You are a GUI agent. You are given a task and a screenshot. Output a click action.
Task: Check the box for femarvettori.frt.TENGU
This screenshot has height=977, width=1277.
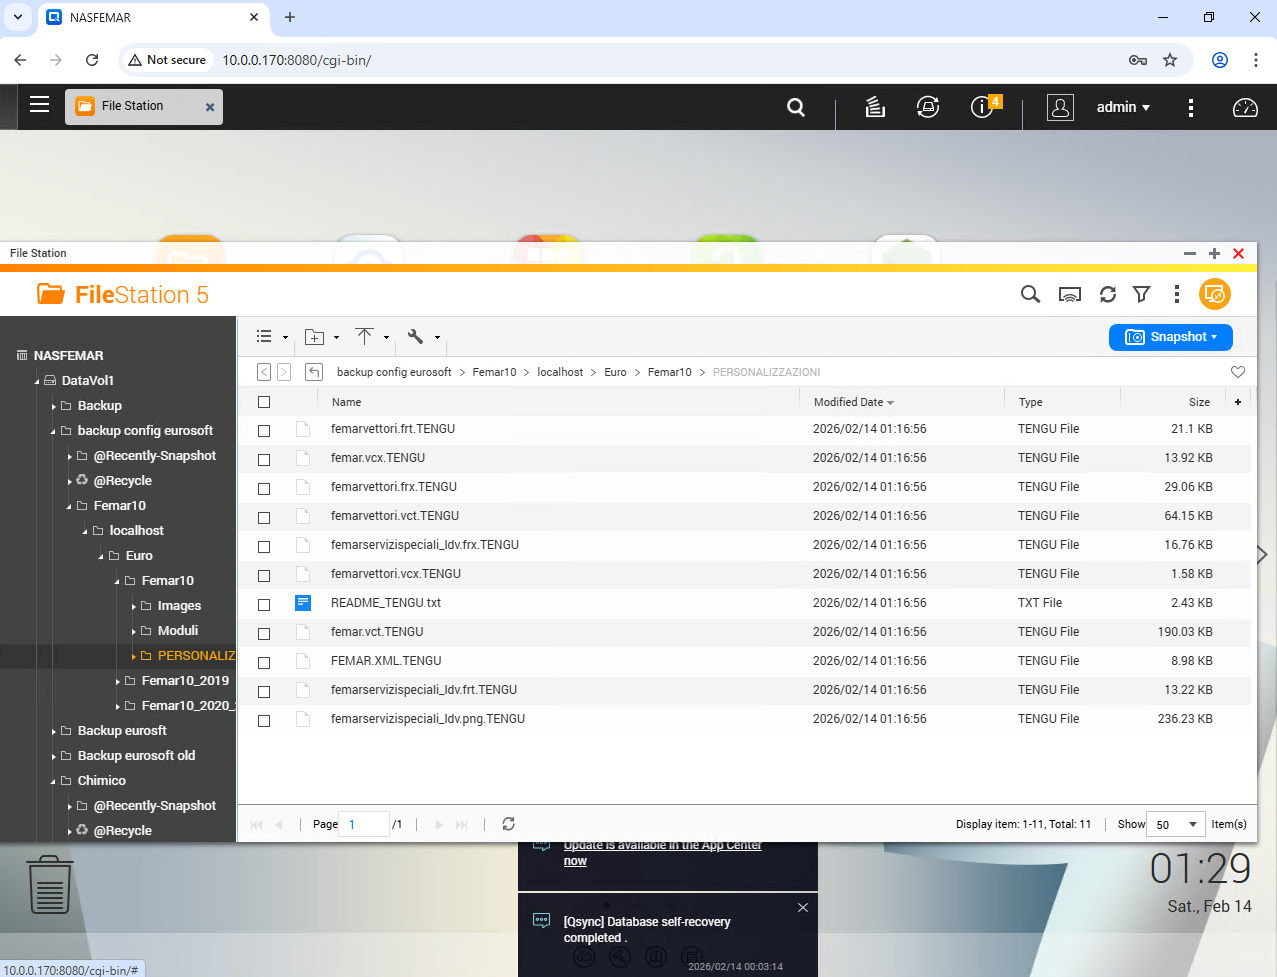click(264, 430)
